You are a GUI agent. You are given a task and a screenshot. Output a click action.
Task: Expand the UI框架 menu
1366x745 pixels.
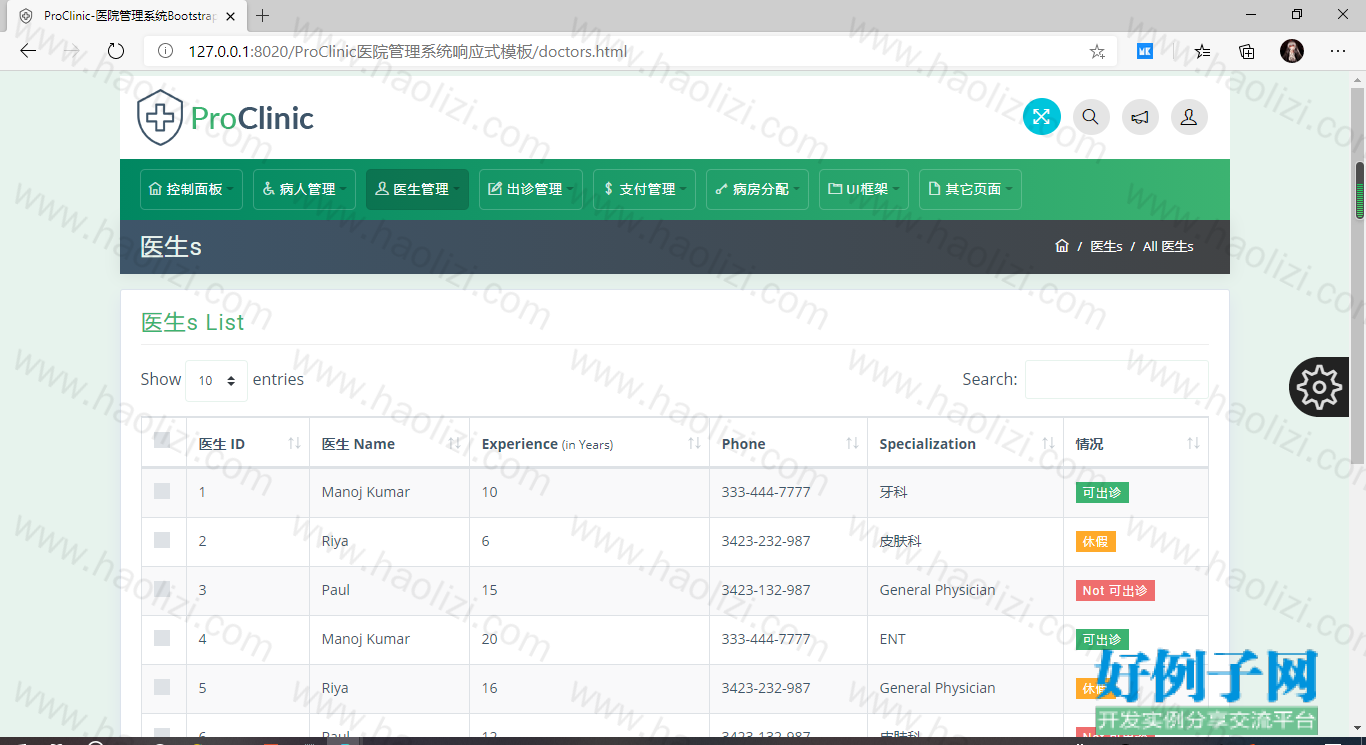(x=864, y=189)
